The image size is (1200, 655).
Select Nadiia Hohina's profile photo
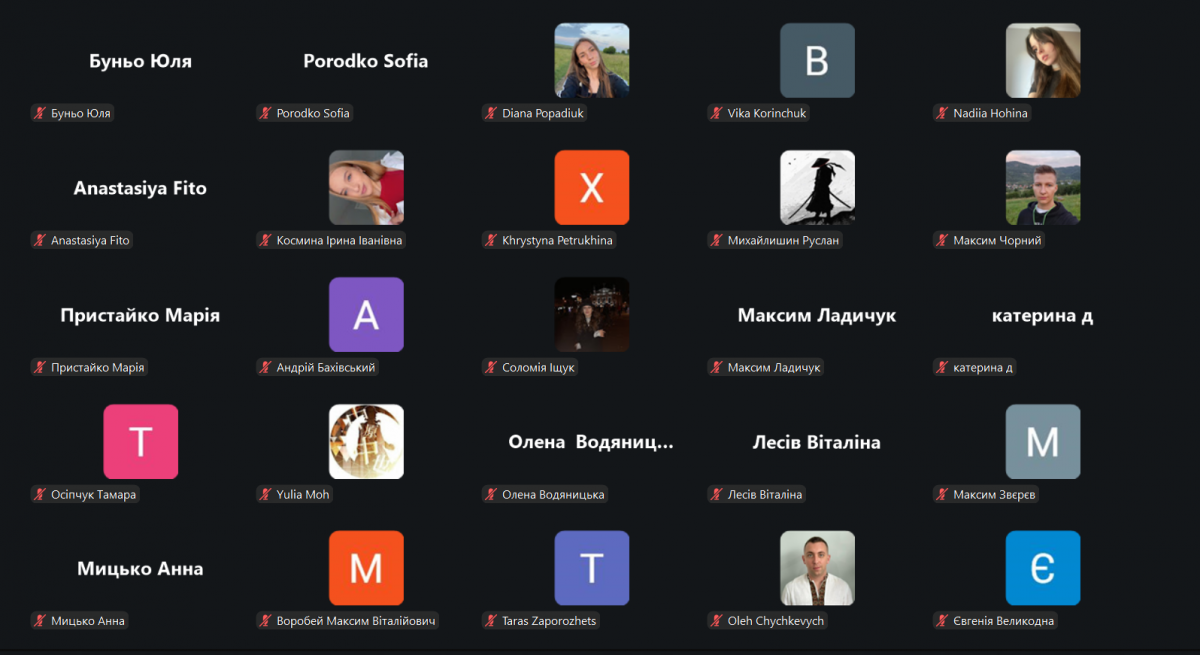pos(1043,60)
